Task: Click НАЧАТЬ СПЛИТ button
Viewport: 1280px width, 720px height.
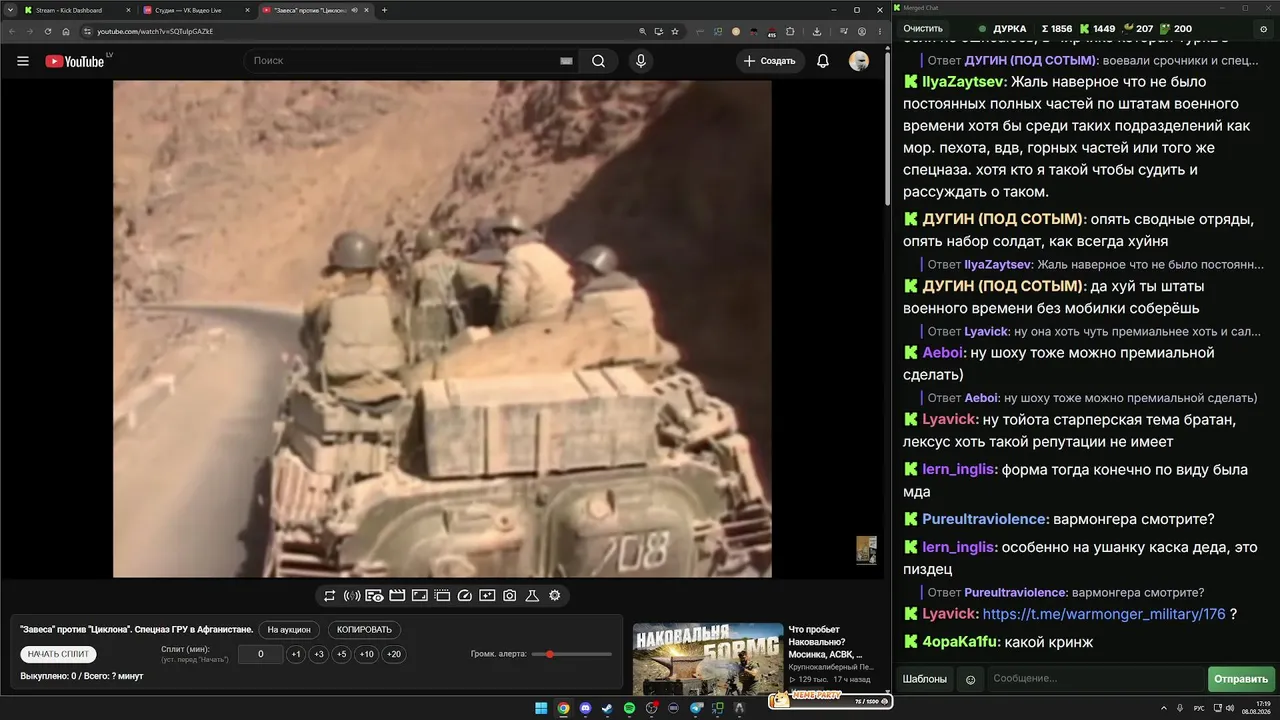Action: [x=58, y=654]
